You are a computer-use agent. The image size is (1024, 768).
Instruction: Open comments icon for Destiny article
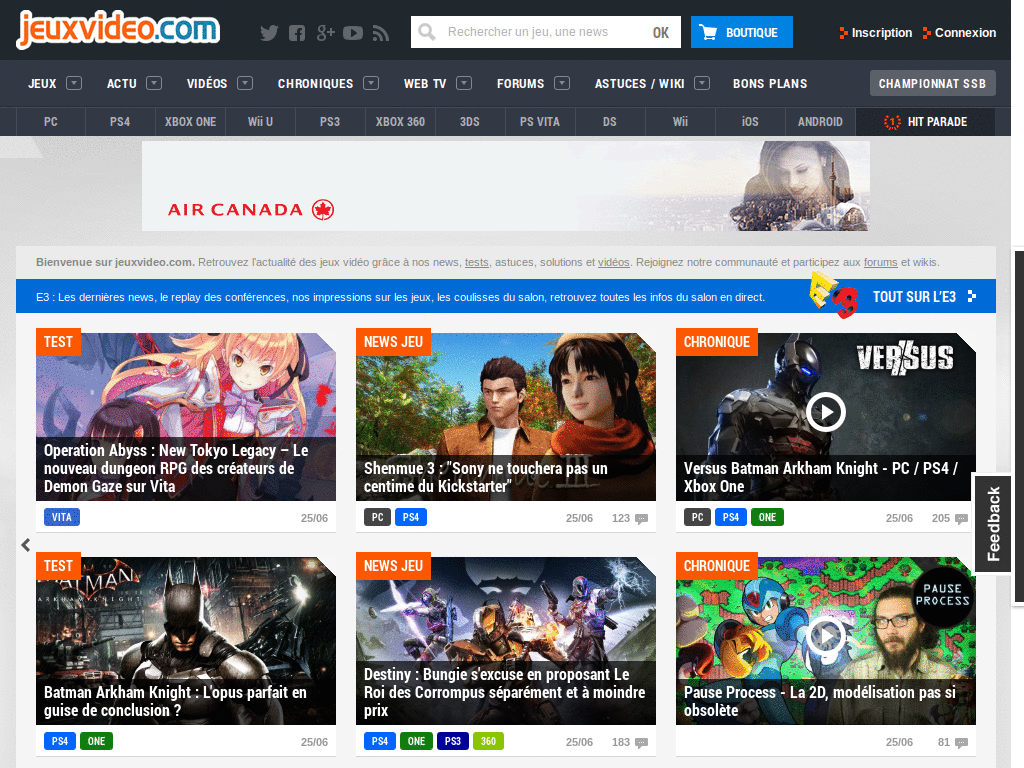tap(641, 743)
